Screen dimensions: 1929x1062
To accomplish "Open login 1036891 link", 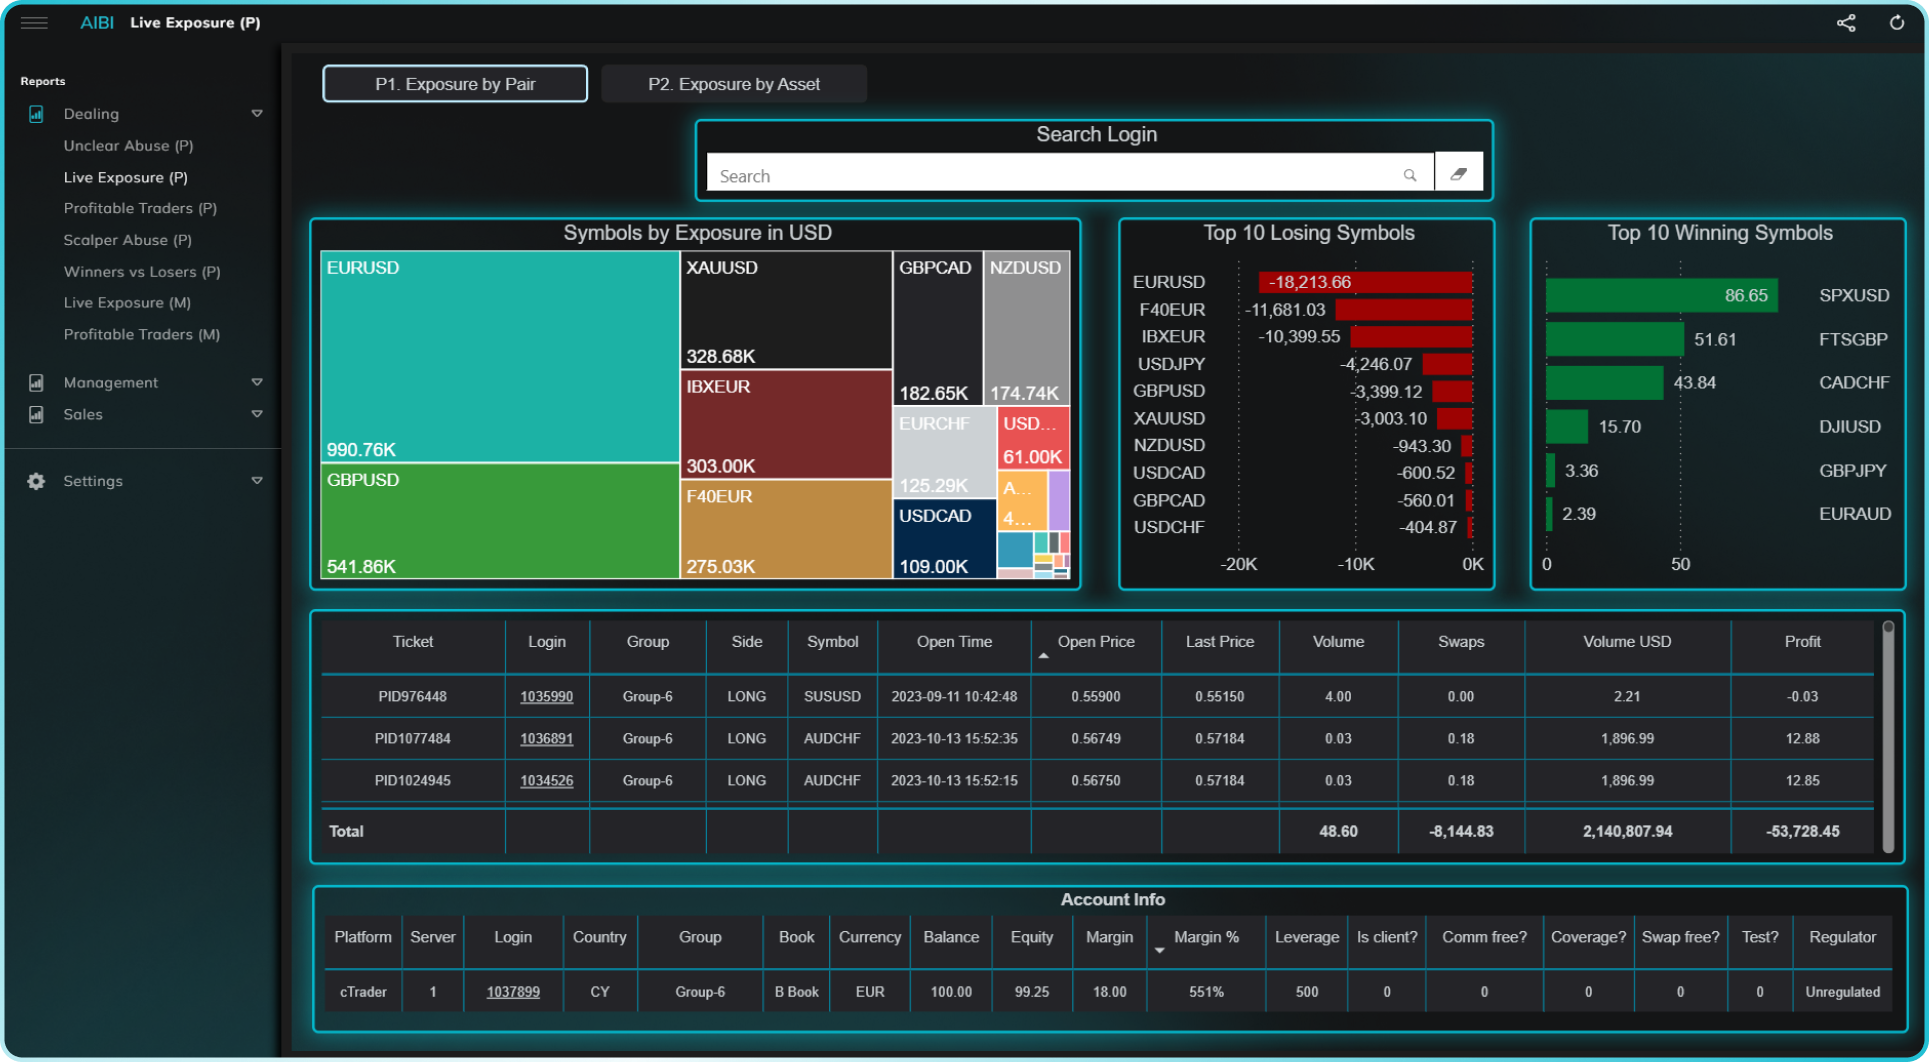I will 546,738.
